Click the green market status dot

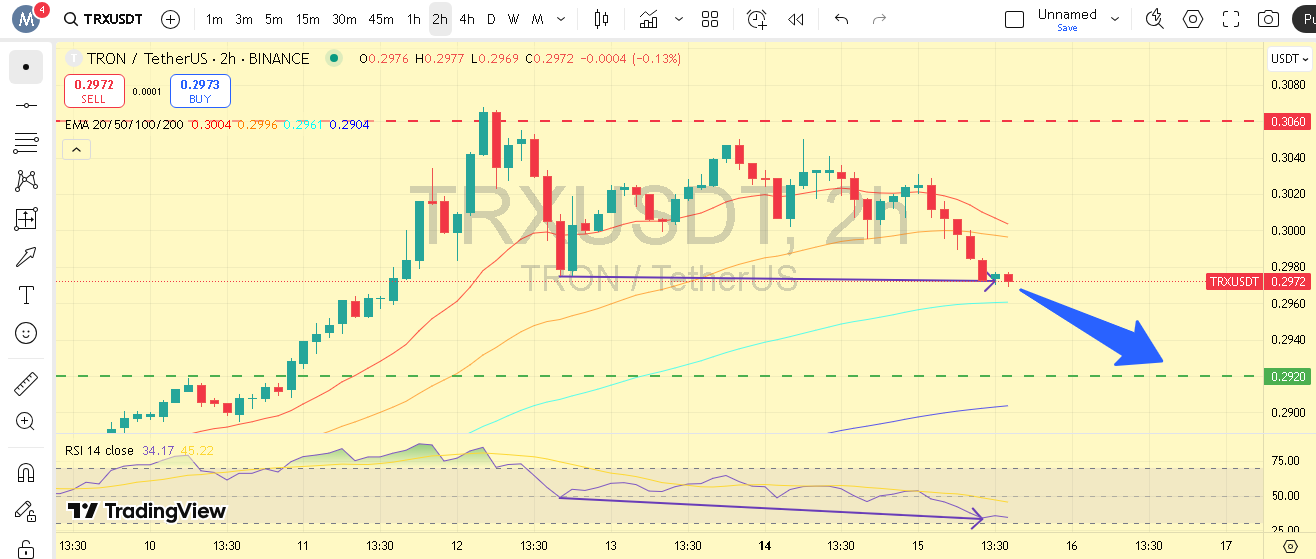(x=334, y=59)
